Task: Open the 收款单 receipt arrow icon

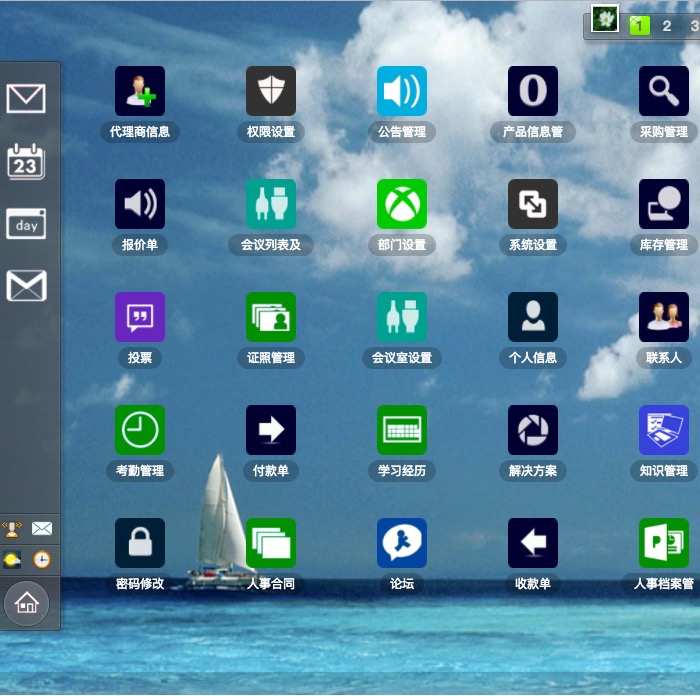Action: click(x=533, y=543)
